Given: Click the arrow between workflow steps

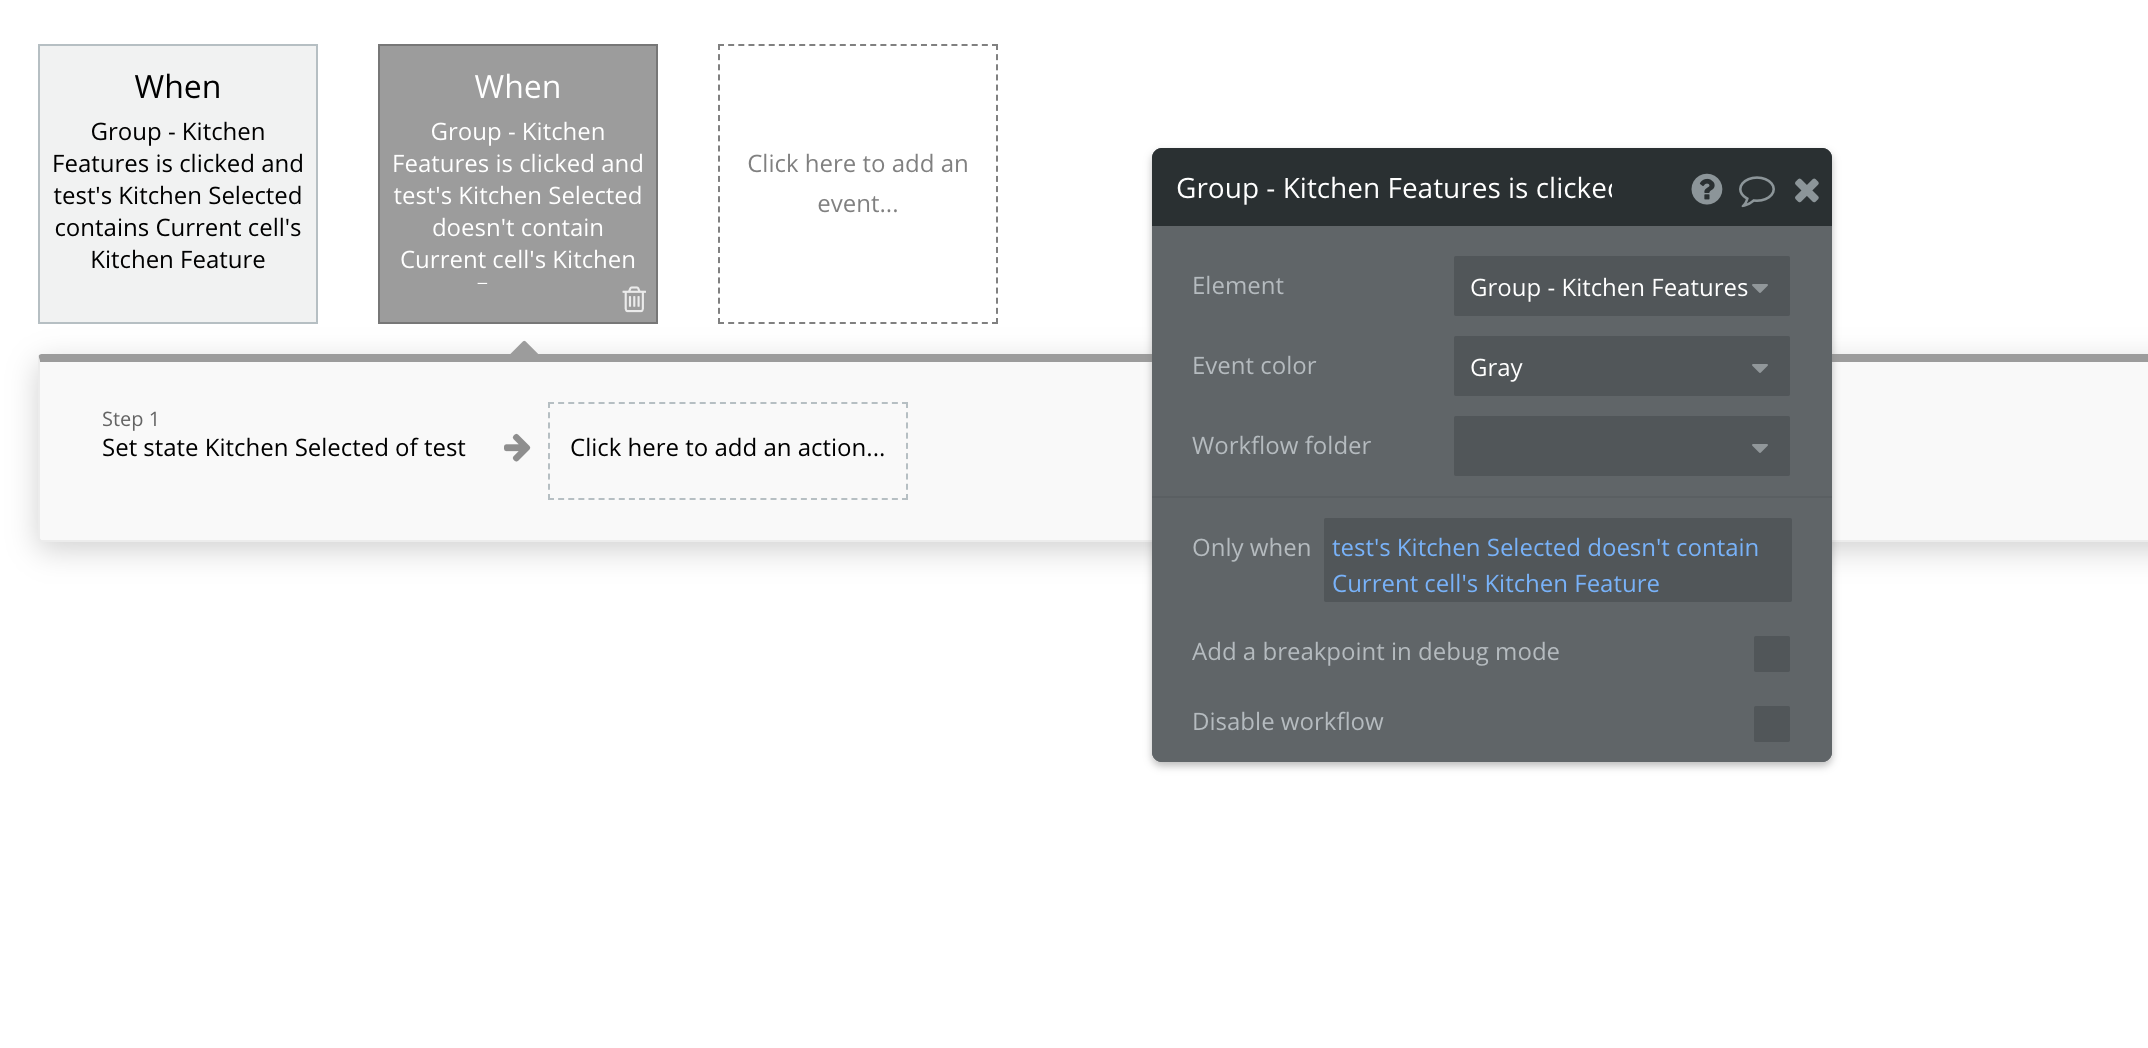Looking at the screenshot, I should tap(517, 448).
